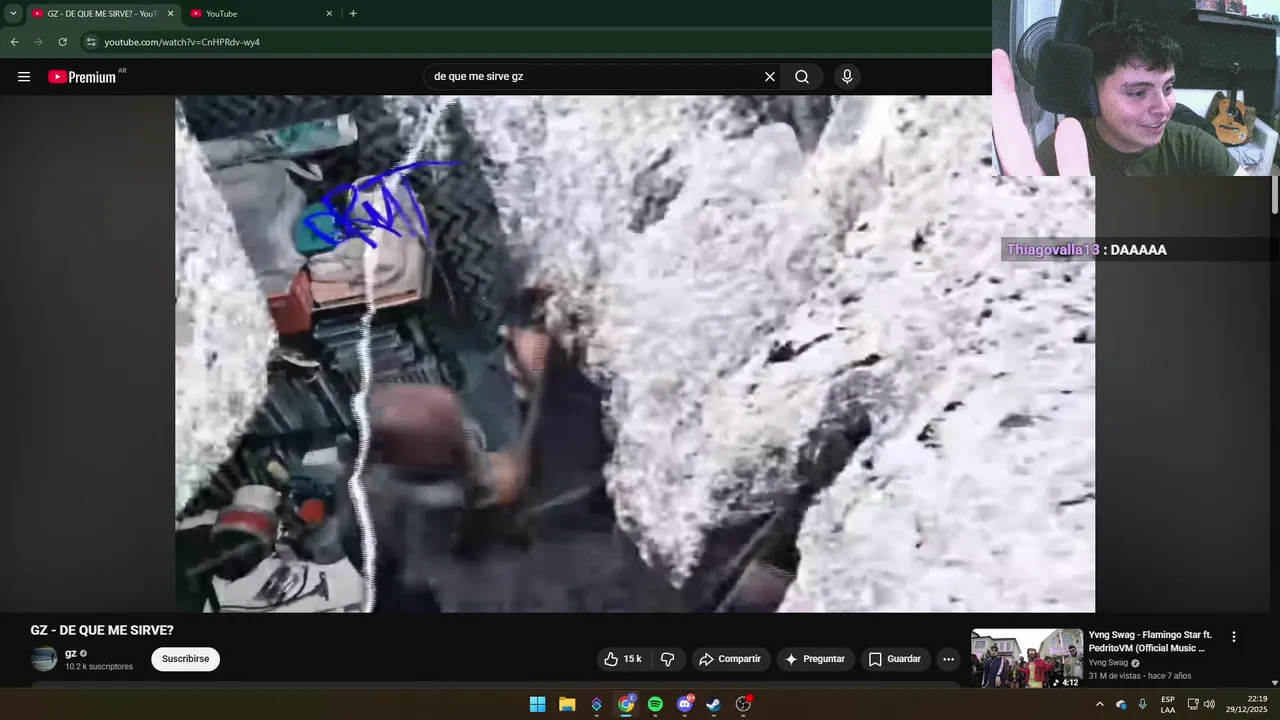Like the video with thumbs up
Image resolution: width=1280 pixels, height=720 pixels.
[611, 659]
